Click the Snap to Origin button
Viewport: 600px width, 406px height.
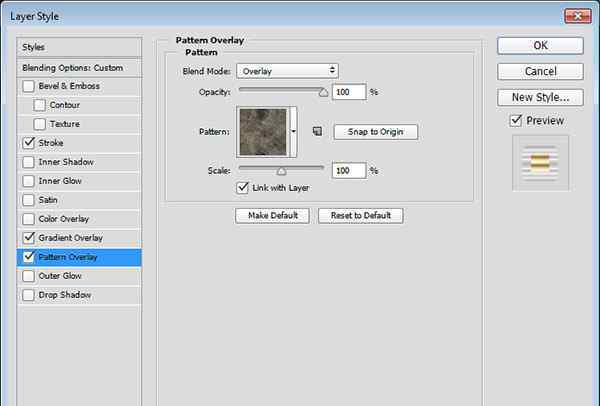coord(375,132)
